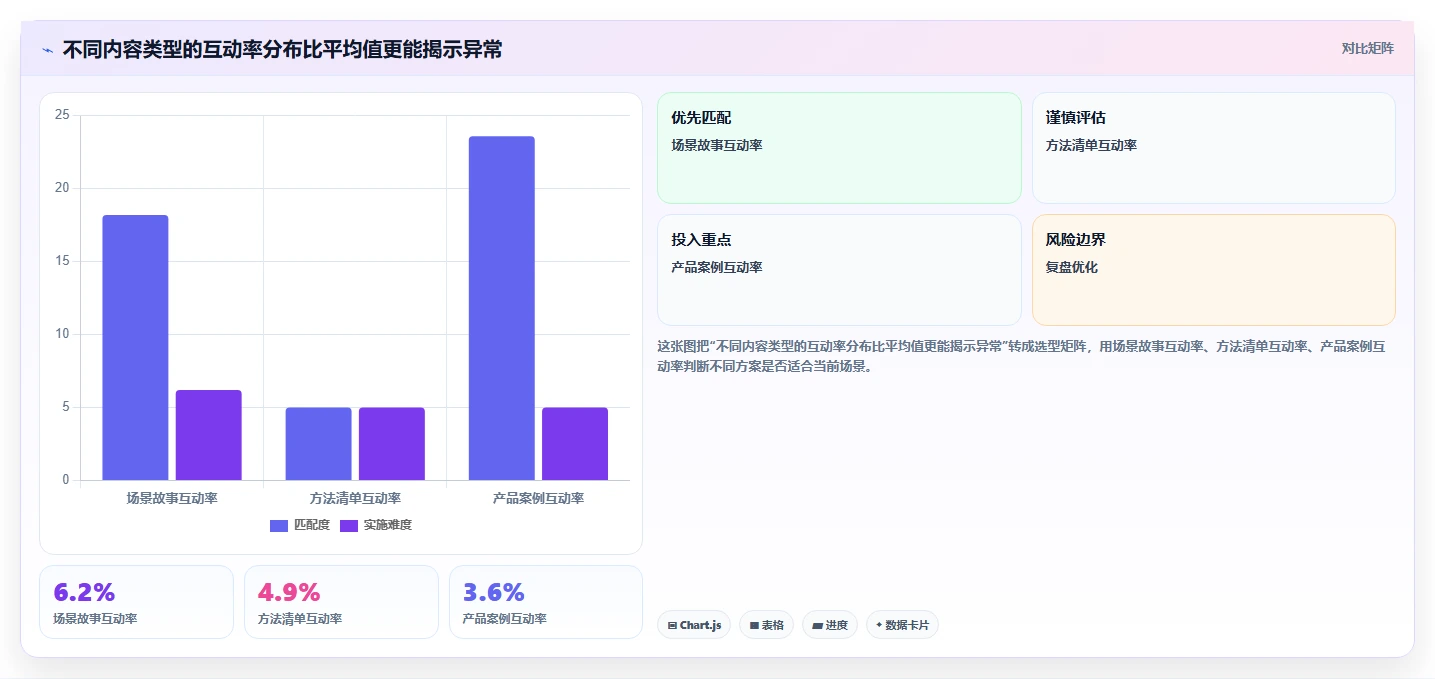Click the 方法清单互动率 caption under 4.9%

(x=300, y=619)
